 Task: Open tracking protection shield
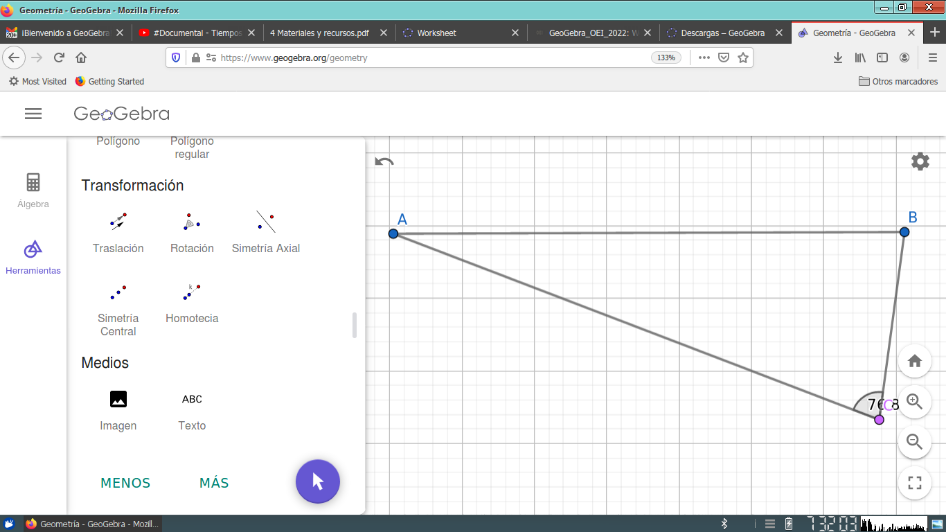(x=176, y=58)
